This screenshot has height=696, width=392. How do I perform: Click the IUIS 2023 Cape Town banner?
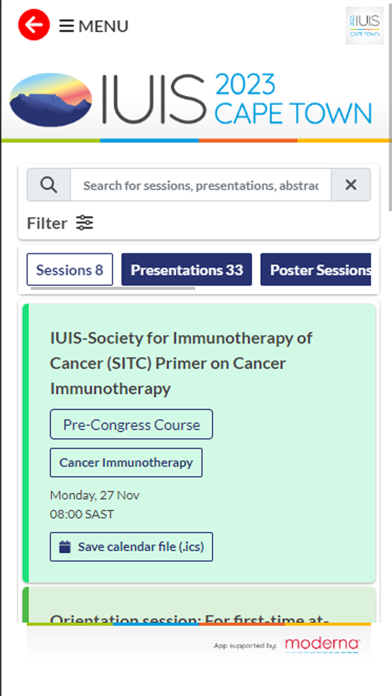click(191, 100)
